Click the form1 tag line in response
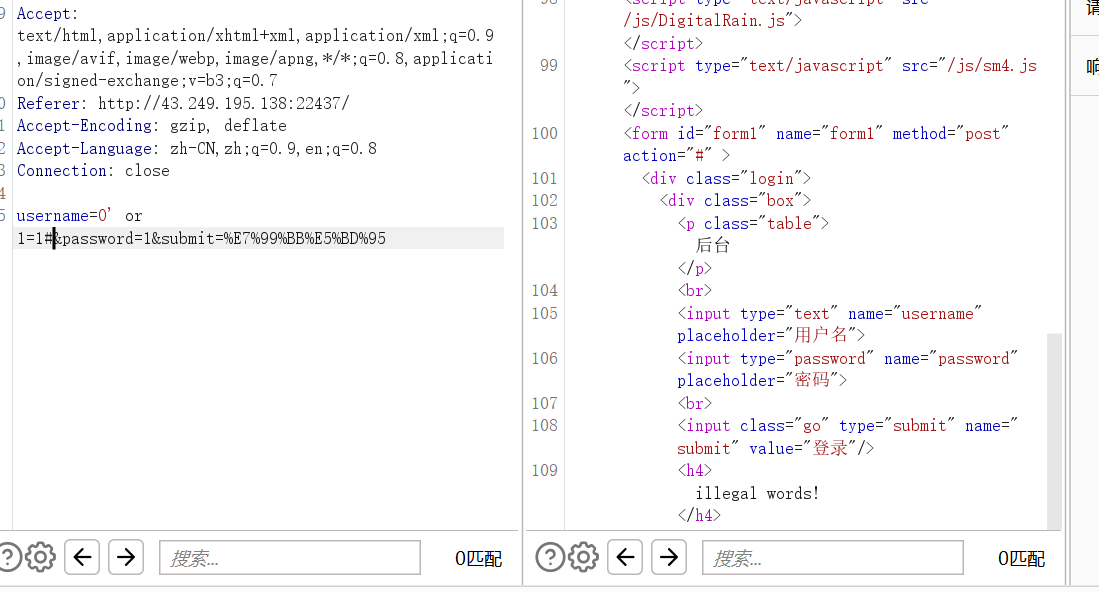 pyautogui.click(x=816, y=133)
